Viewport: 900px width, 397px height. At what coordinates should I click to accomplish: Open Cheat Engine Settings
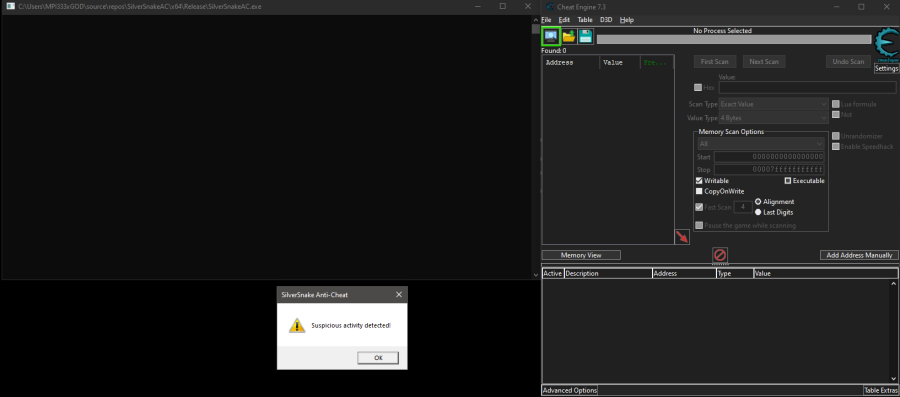point(886,69)
